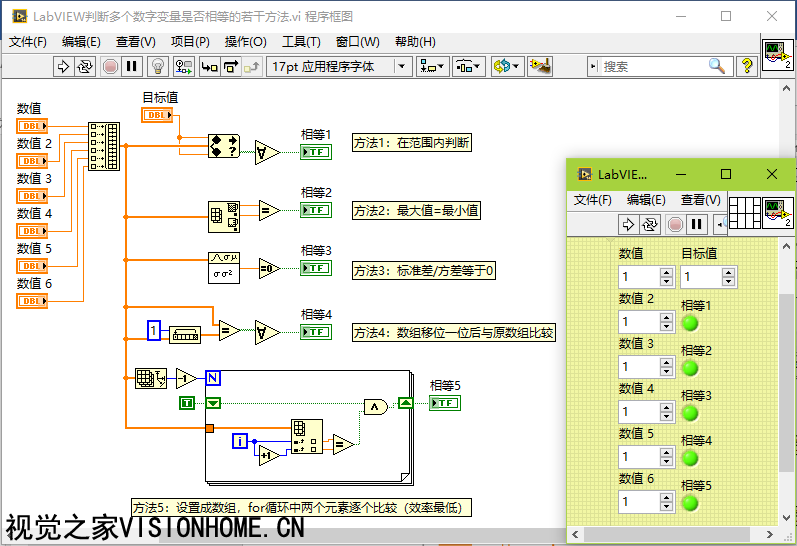Image resolution: width=797 pixels, height=546 pixels.
Task: Click the front panel connector pane grid
Action: point(743,213)
